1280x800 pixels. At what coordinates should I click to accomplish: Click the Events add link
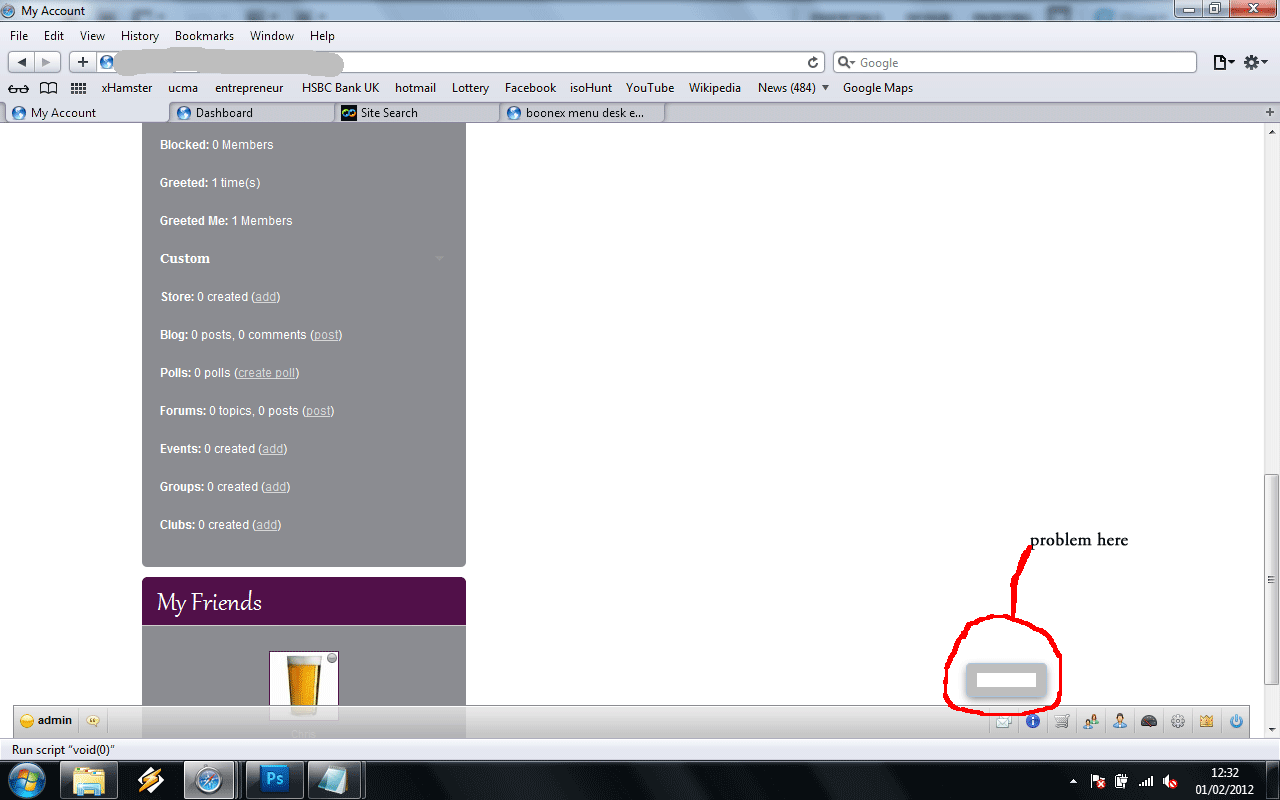[x=273, y=449]
